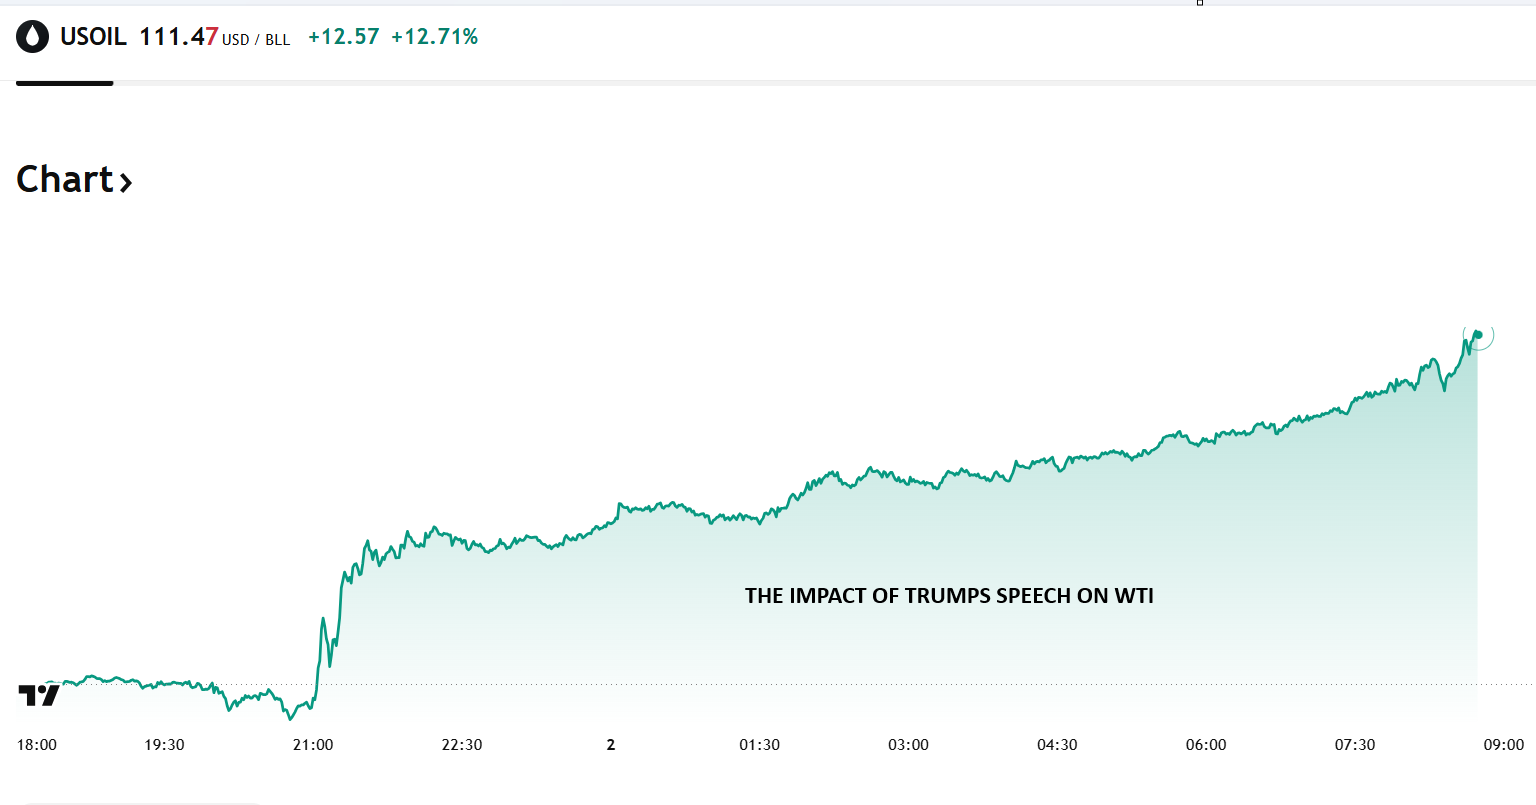Click the +12.57 price change value
Viewport: 1536px width, 805px height.
pos(343,37)
